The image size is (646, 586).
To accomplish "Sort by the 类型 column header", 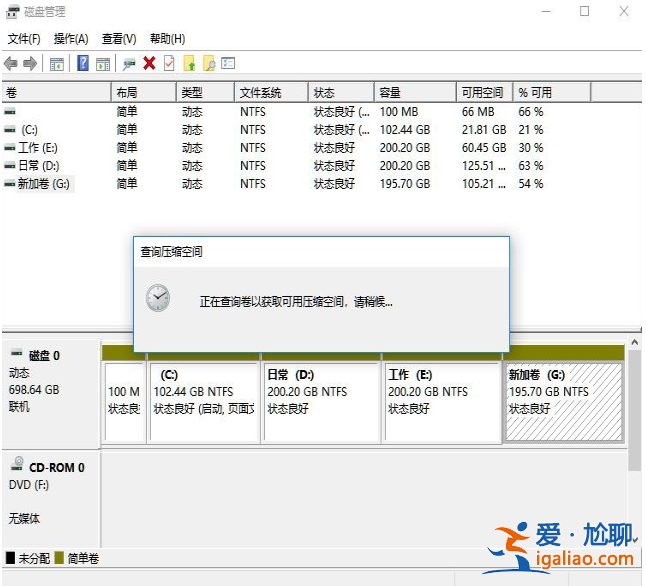I will pos(205,92).
